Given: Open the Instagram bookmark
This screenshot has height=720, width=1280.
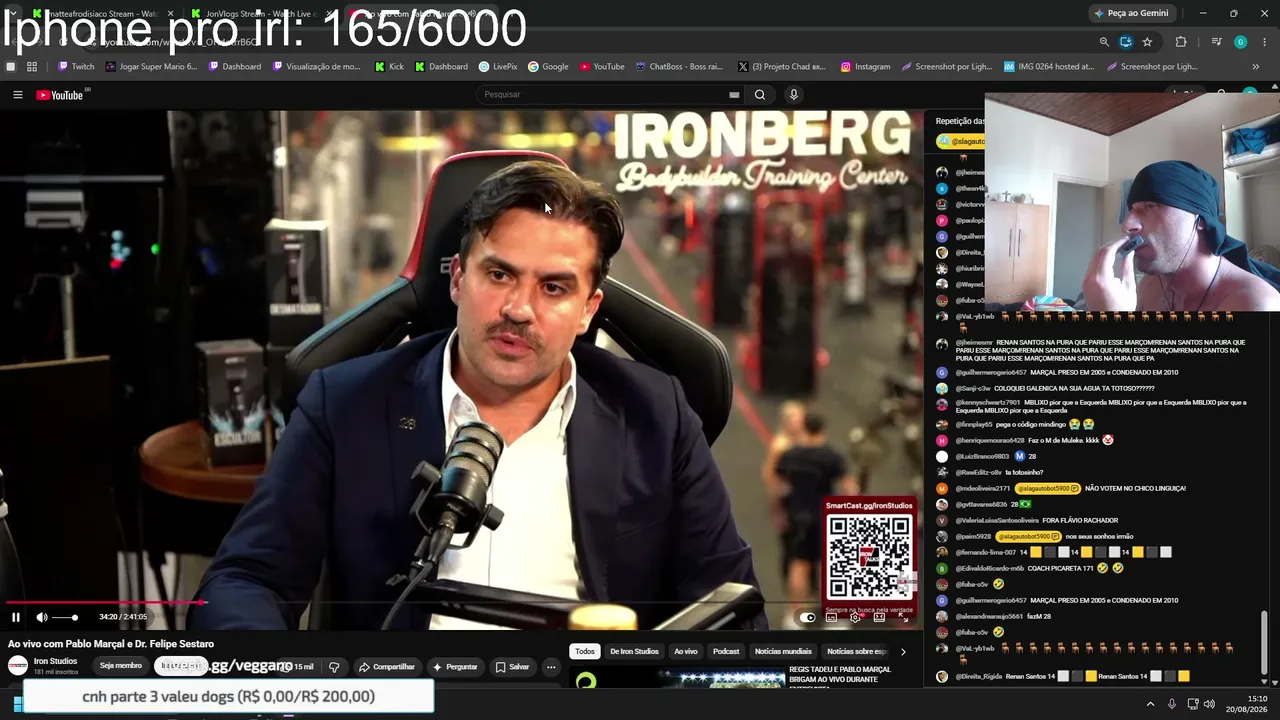Looking at the screenshot, I should coord(865,67).
